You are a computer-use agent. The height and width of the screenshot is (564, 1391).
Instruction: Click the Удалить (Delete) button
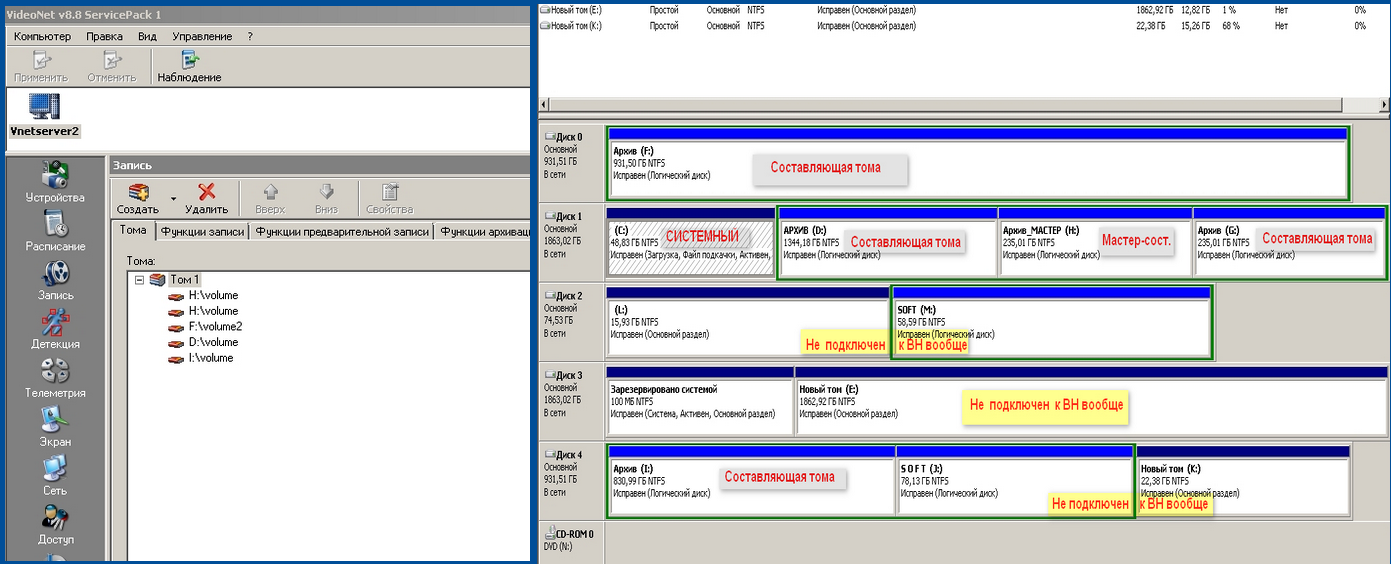click(206, 198)
